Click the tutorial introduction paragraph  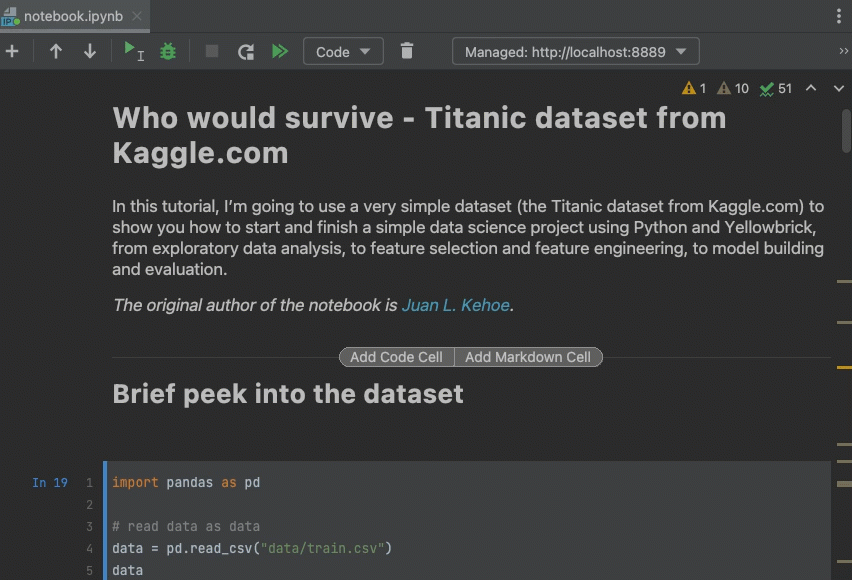coord(468,238)
